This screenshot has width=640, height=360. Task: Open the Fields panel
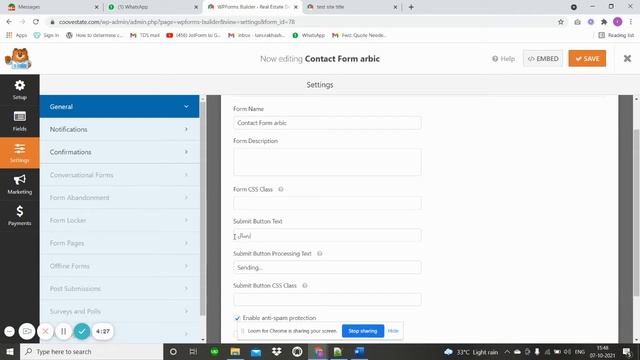coord(20,122)
